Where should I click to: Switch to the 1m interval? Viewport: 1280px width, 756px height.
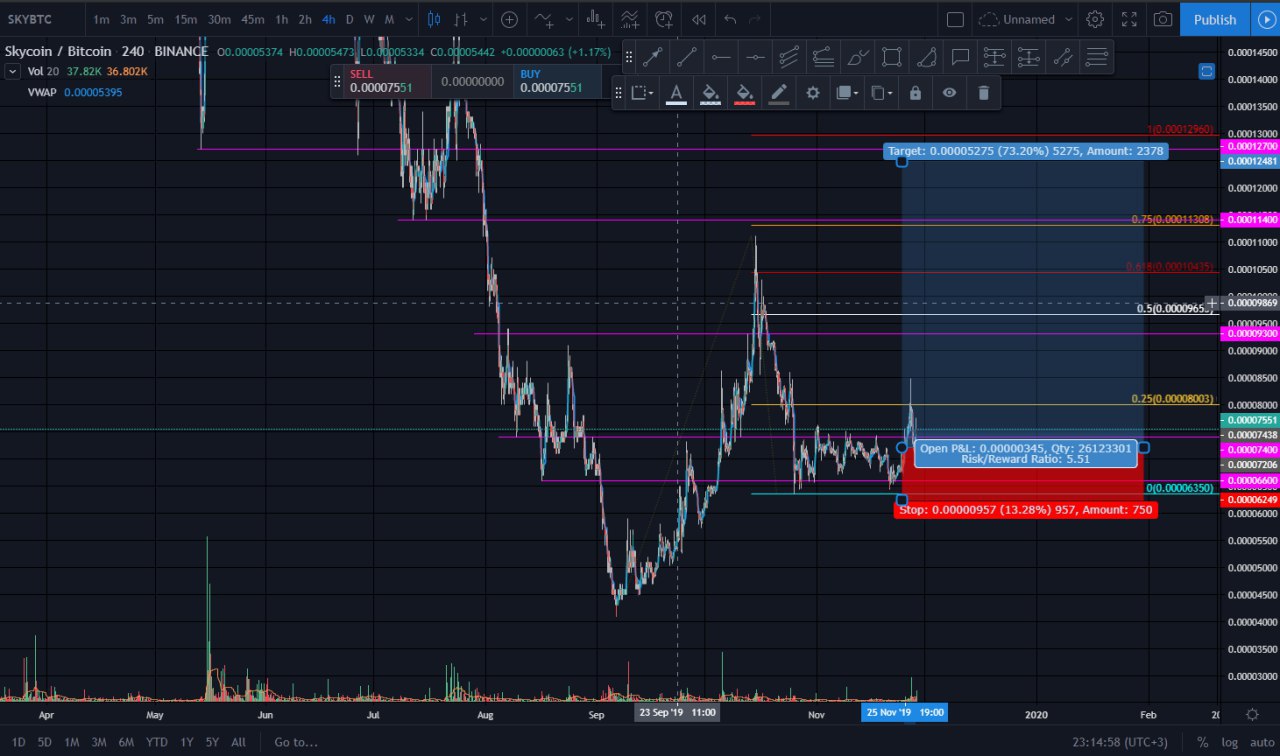101,19
